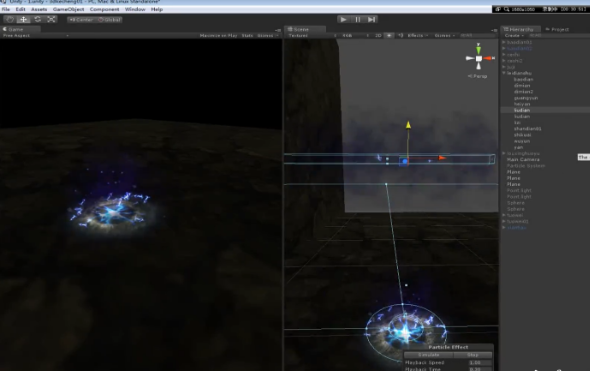
Task: Click the Pause button
Action: click(x=357, y=19)
